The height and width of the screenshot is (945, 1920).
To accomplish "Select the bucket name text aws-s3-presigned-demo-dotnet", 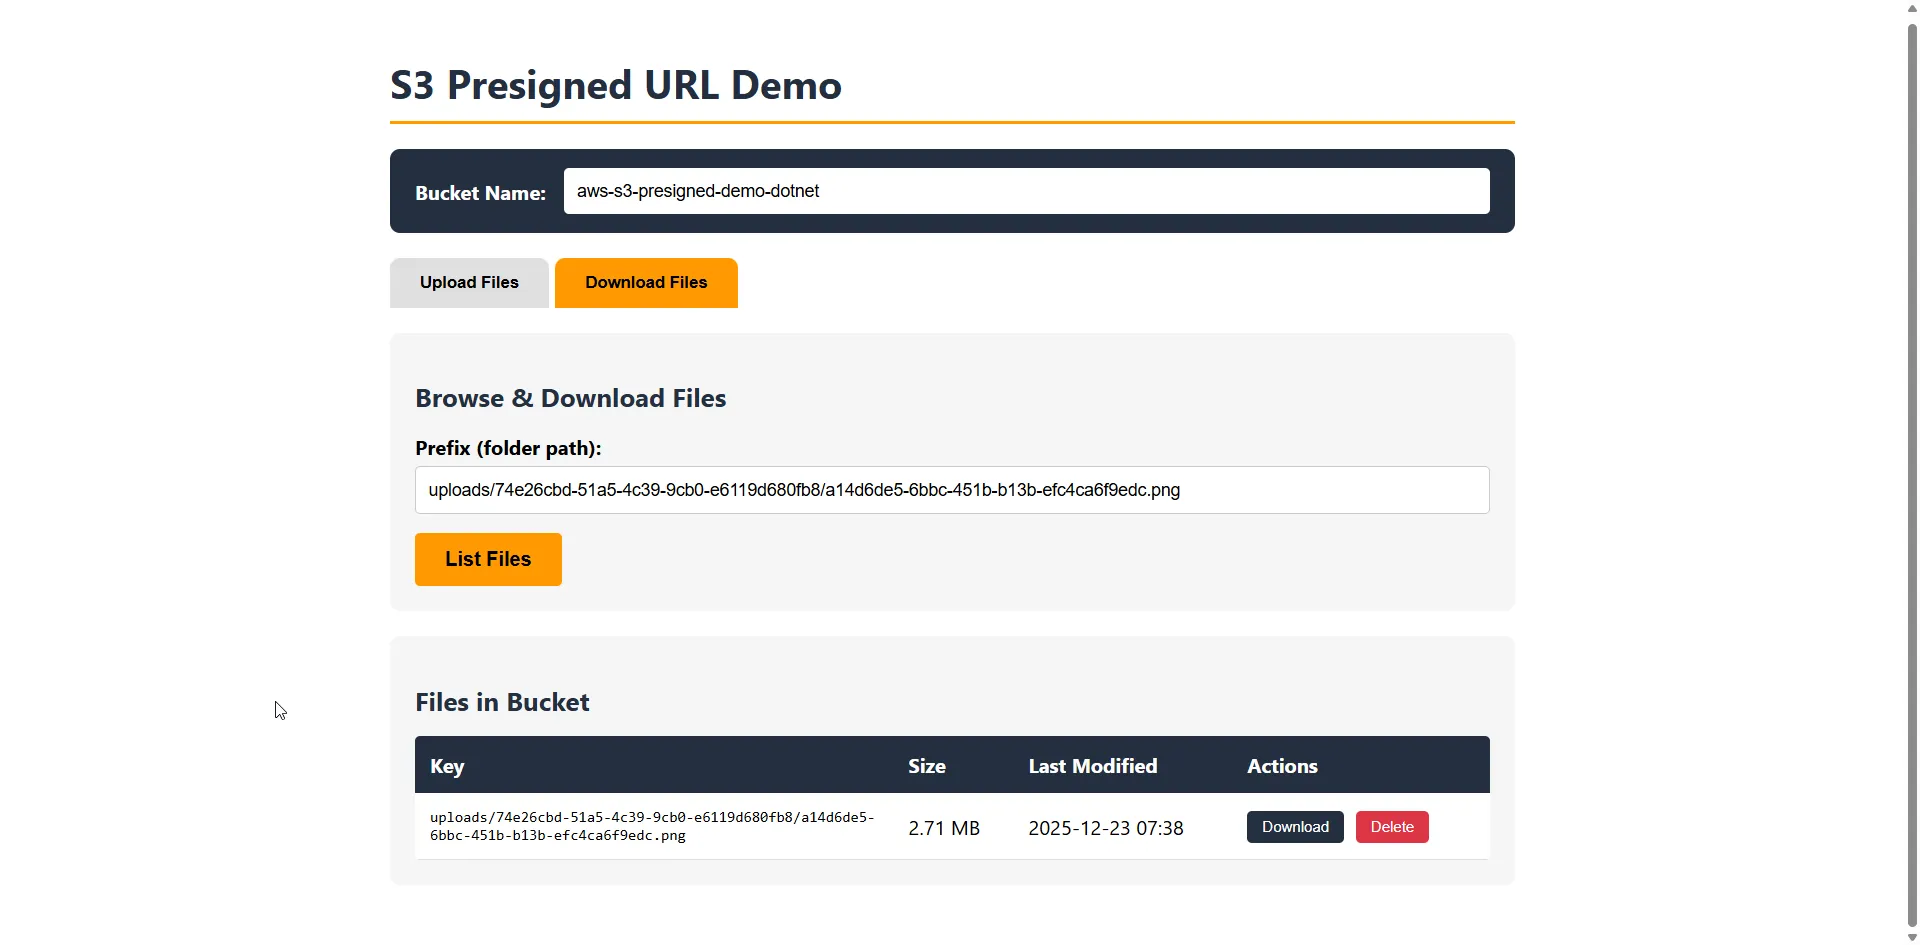I will [x=697, y=190].
